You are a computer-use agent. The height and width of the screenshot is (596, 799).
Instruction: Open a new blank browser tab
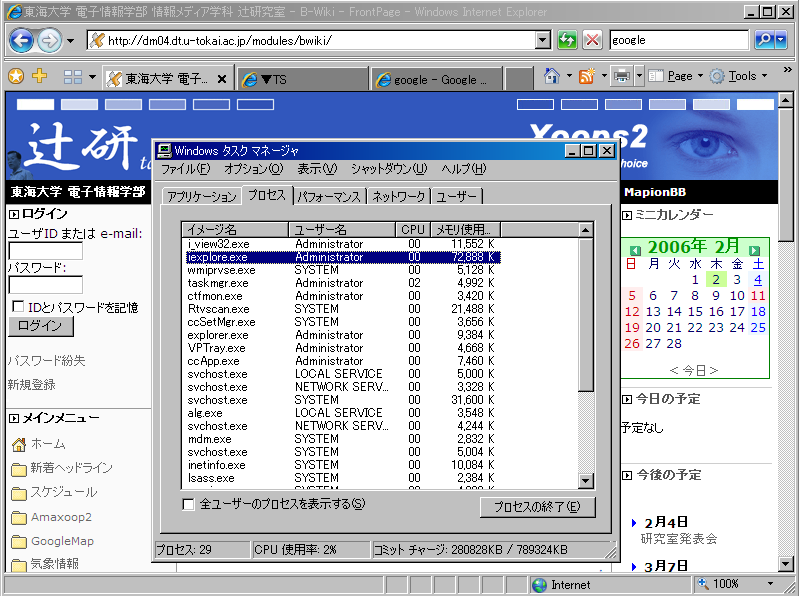[x=519, y=79]
